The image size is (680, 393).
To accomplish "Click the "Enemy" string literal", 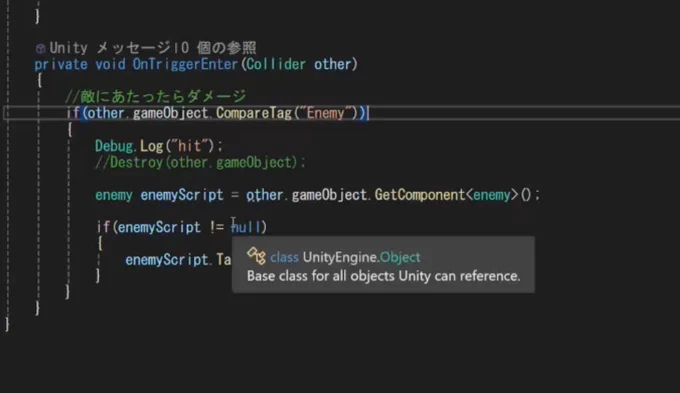I will [x=325, y=113].
